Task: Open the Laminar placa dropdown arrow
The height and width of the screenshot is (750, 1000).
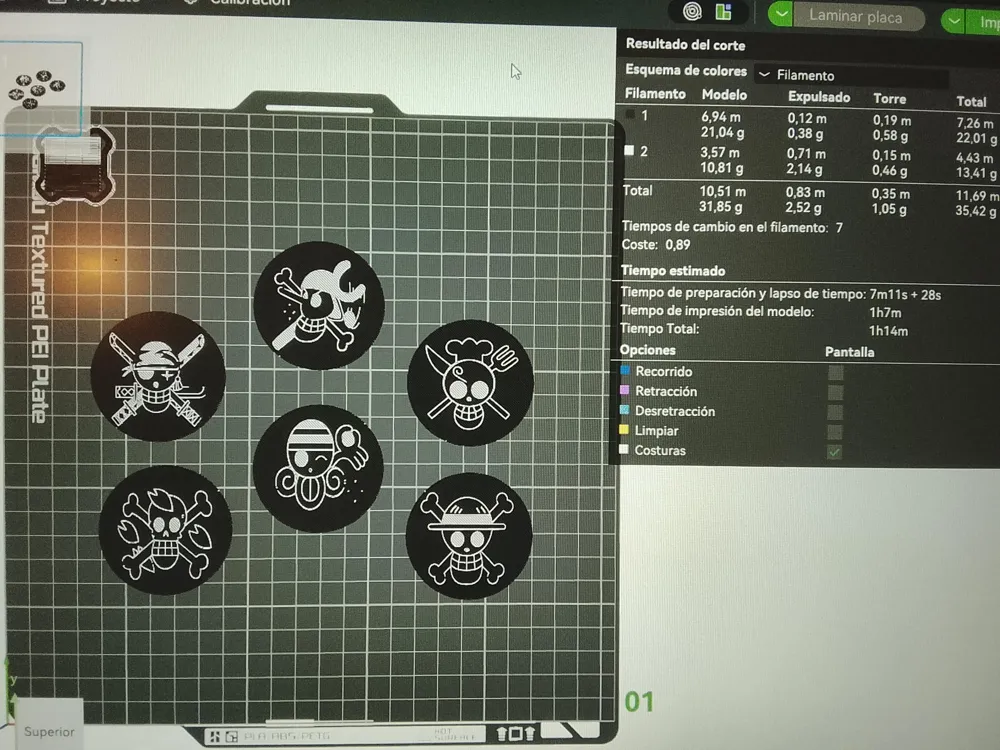Action: [780, 13]
